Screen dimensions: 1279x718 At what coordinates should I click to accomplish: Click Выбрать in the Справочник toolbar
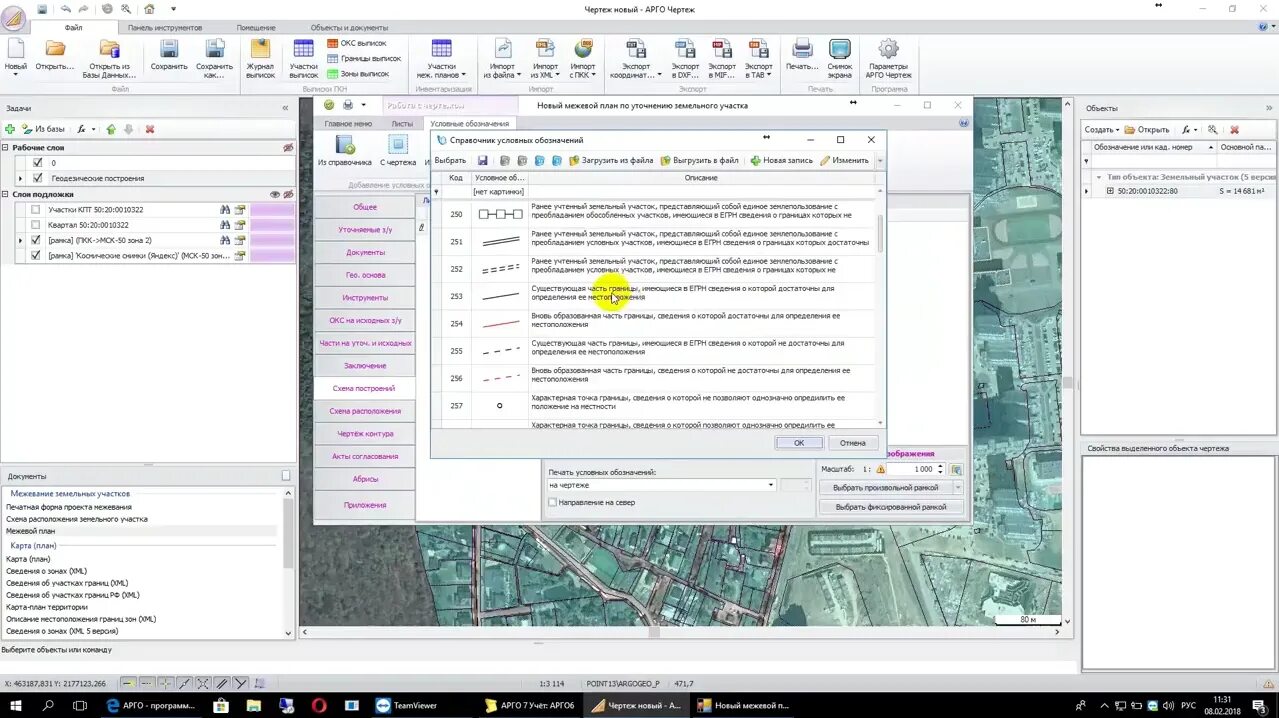(450, 160)
